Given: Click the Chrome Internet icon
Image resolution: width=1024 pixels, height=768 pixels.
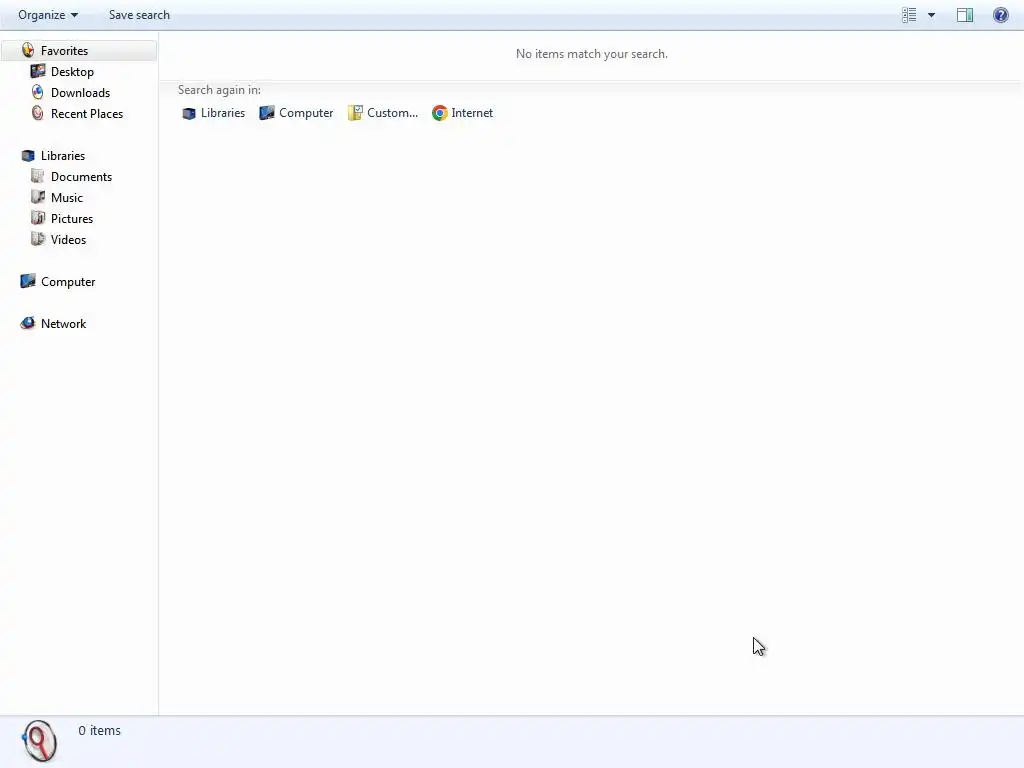Looking at the screenshot, I should click(x=440, y=113).
